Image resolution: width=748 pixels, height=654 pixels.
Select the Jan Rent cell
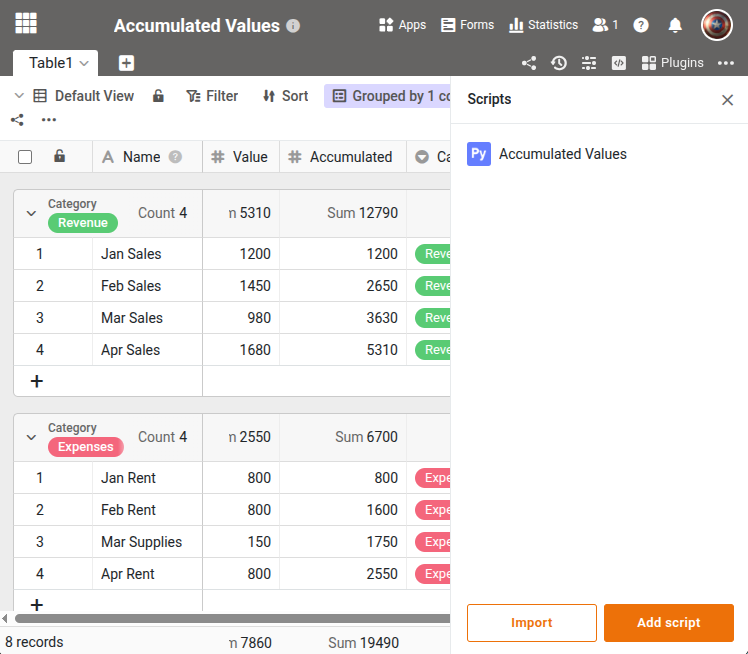[x=147, y=478]
